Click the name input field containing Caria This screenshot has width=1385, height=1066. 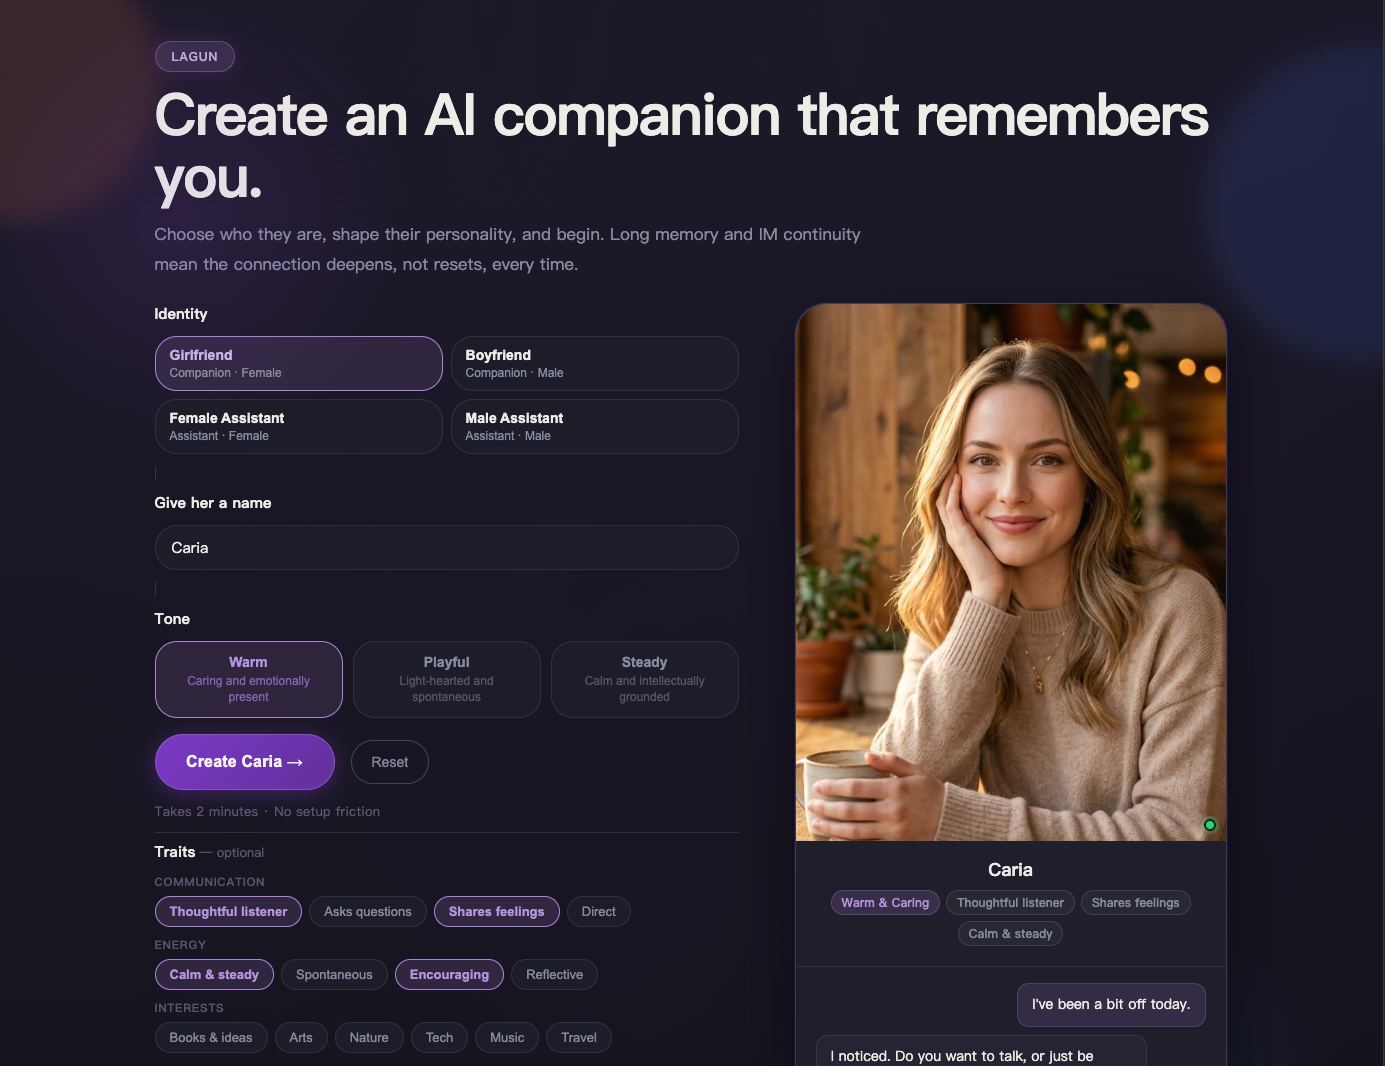click(446, 548)
